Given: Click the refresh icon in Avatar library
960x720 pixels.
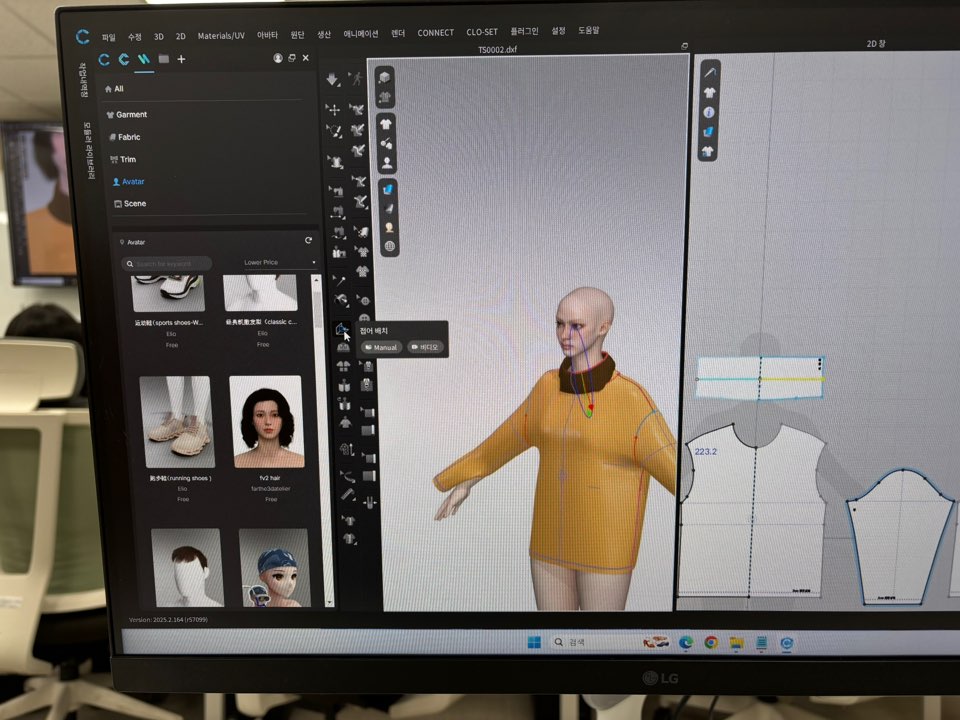Looking at the screenshot, I should tap(308, 241).
